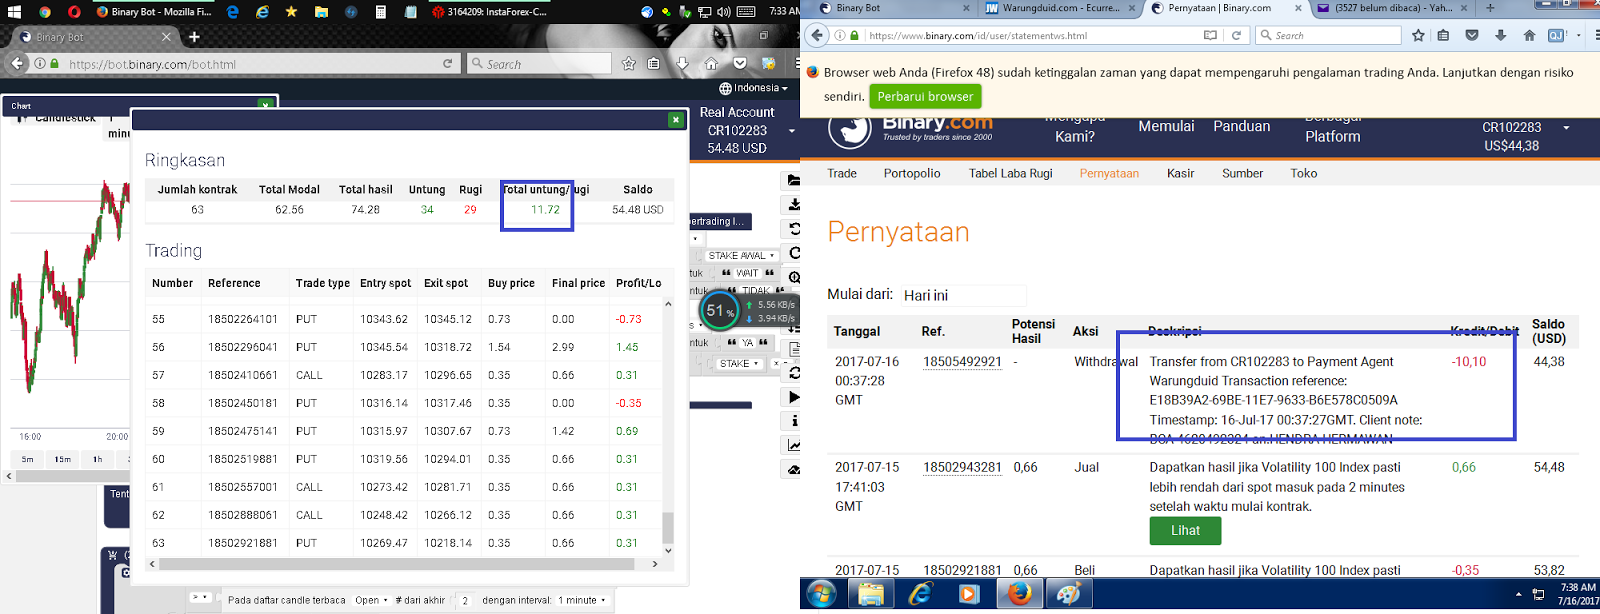
Task: Open Firefox from the bottom Windows taskbar
Action: tap(1019, 594)
